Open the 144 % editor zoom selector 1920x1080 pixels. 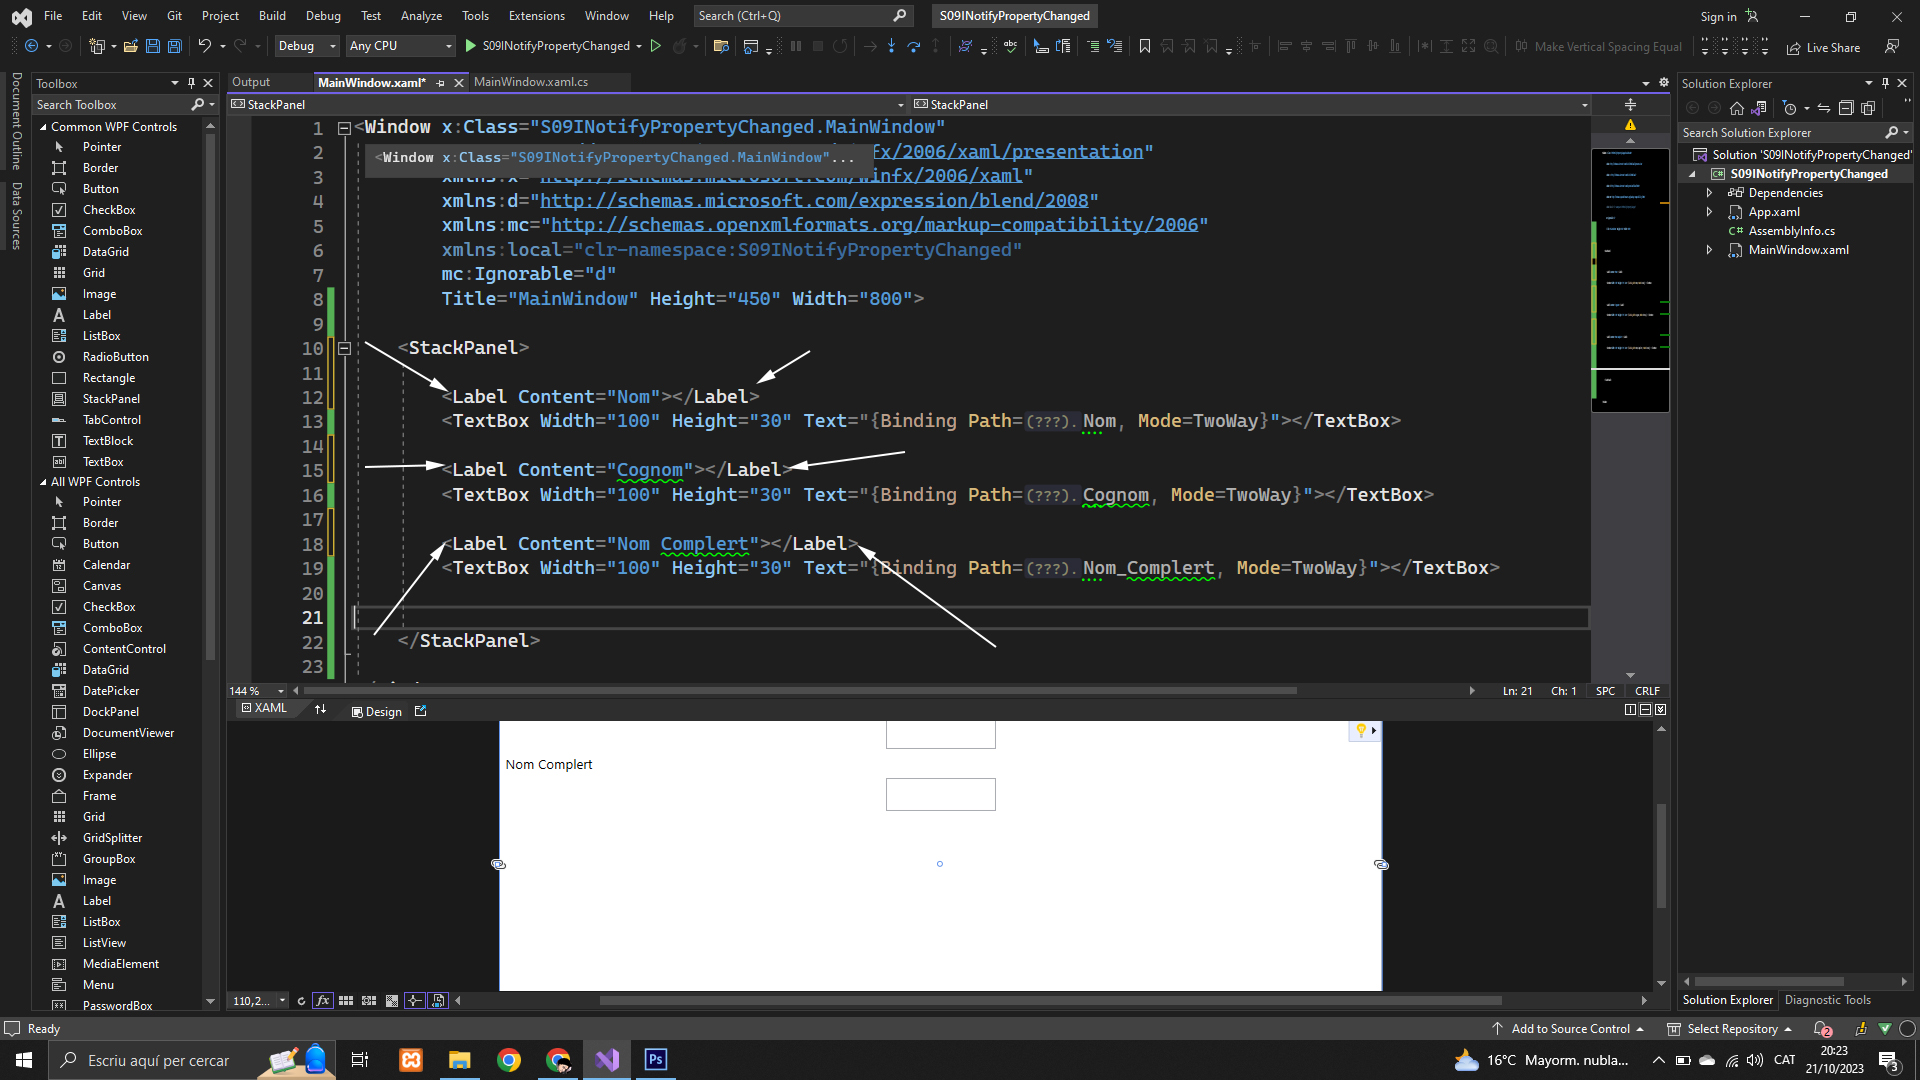pos(256,691)
